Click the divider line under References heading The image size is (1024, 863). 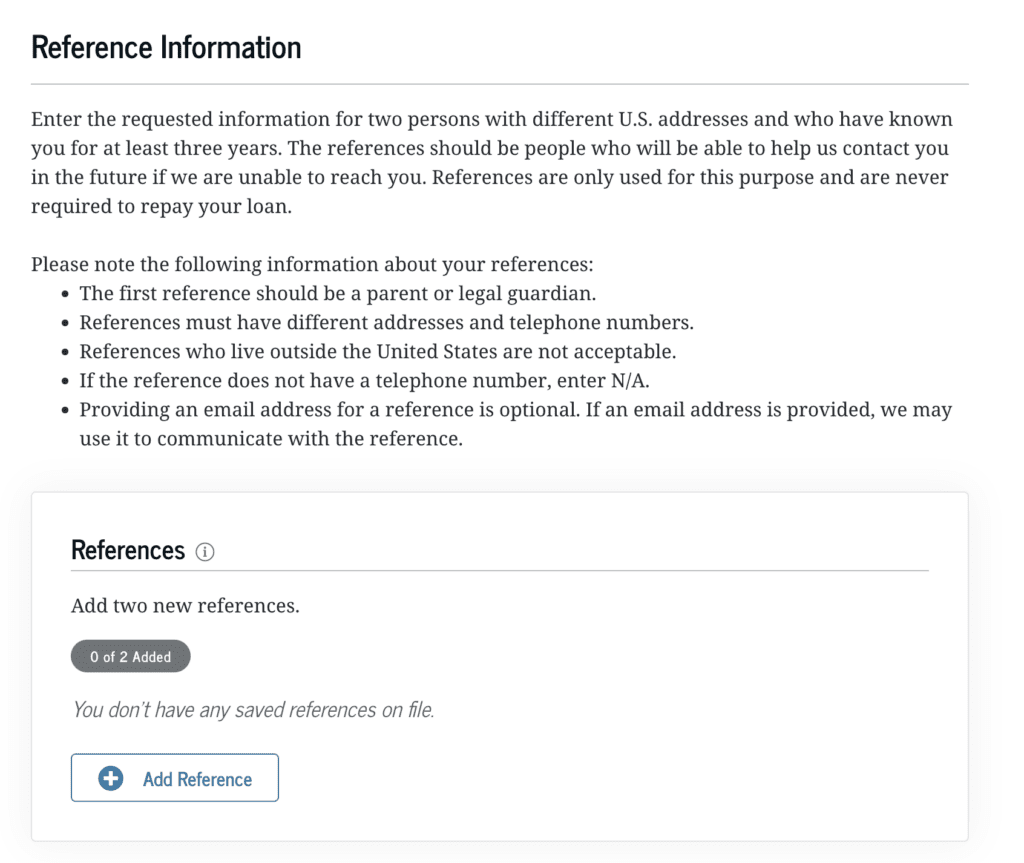[499, 571]
